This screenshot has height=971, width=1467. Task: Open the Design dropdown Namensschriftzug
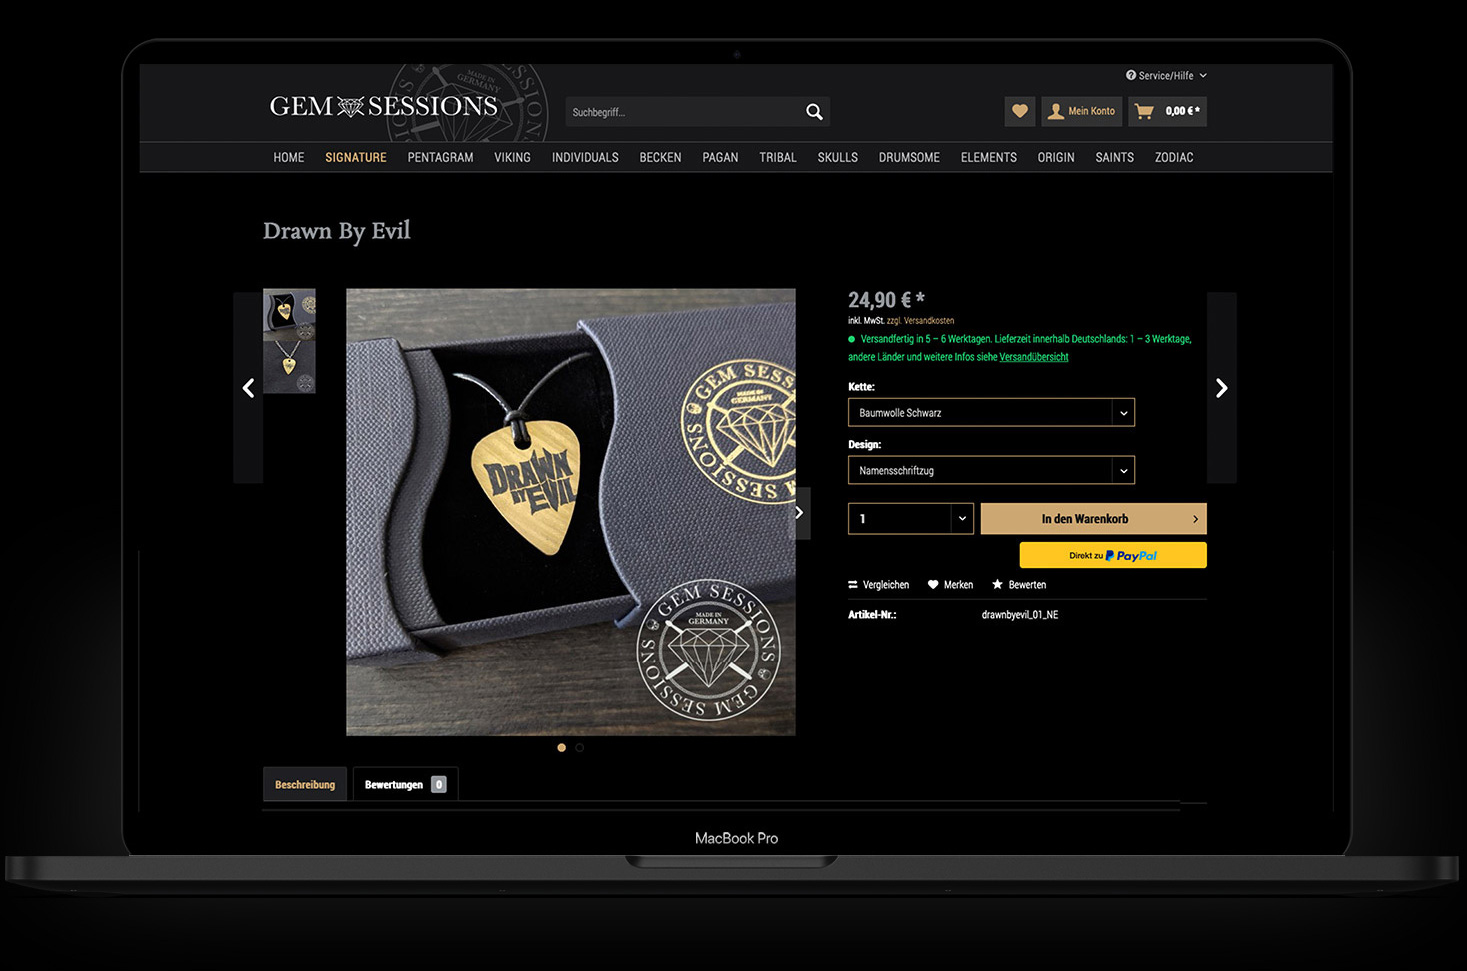991,470
